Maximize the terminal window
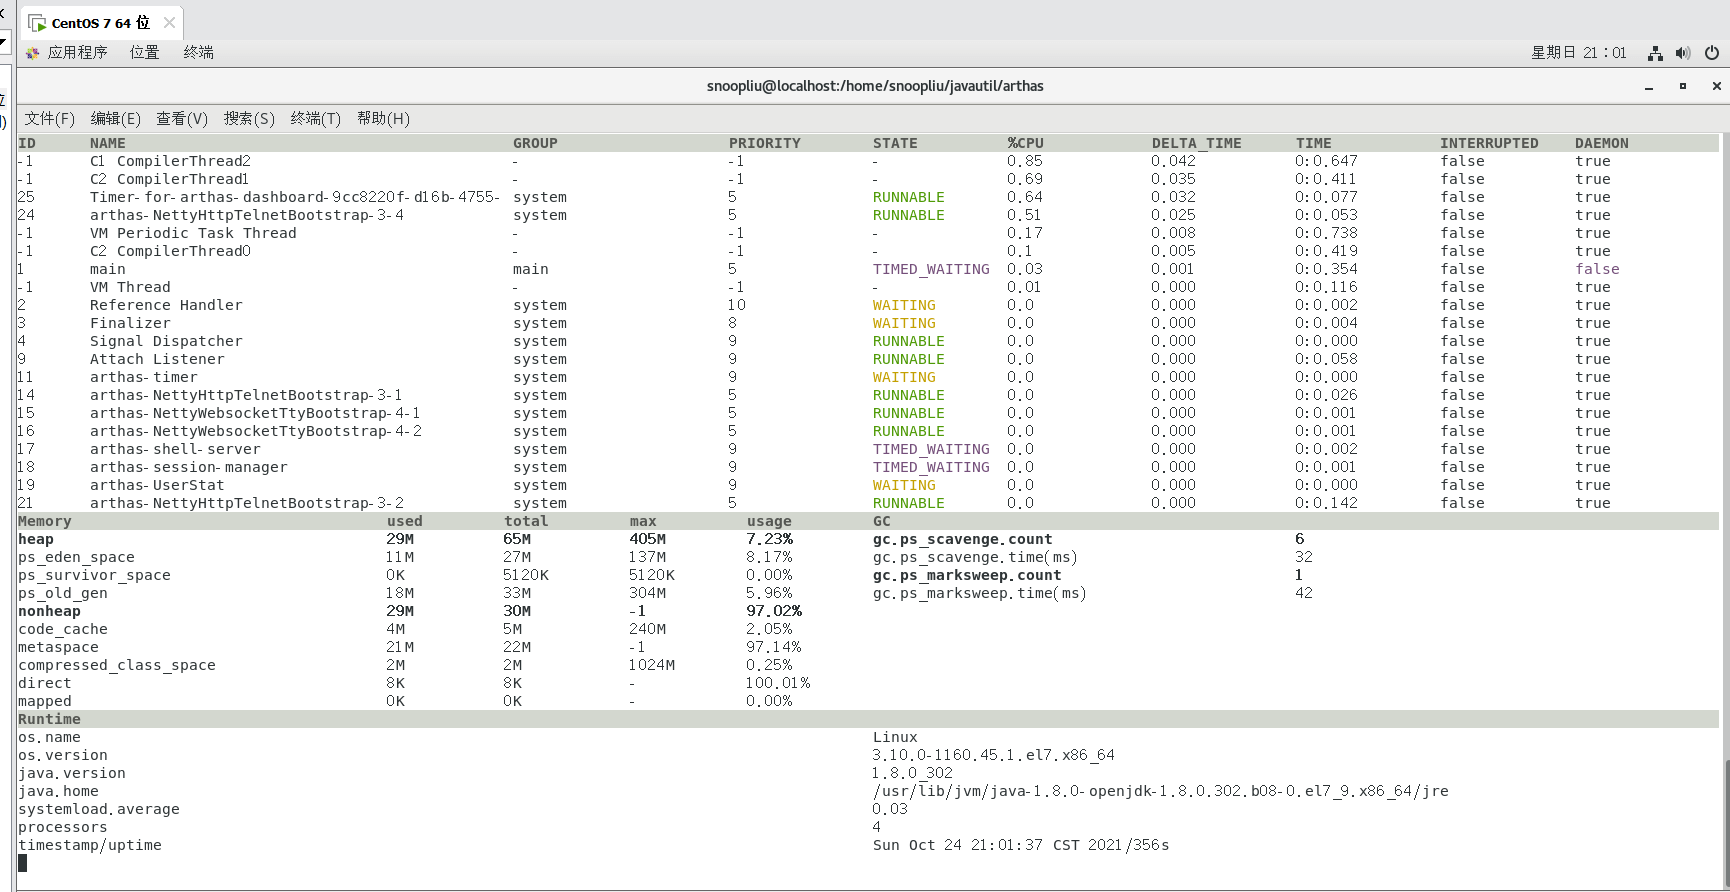Image resolution: width=1730 pixels, height=892 pixels. tap(1683, 87)
